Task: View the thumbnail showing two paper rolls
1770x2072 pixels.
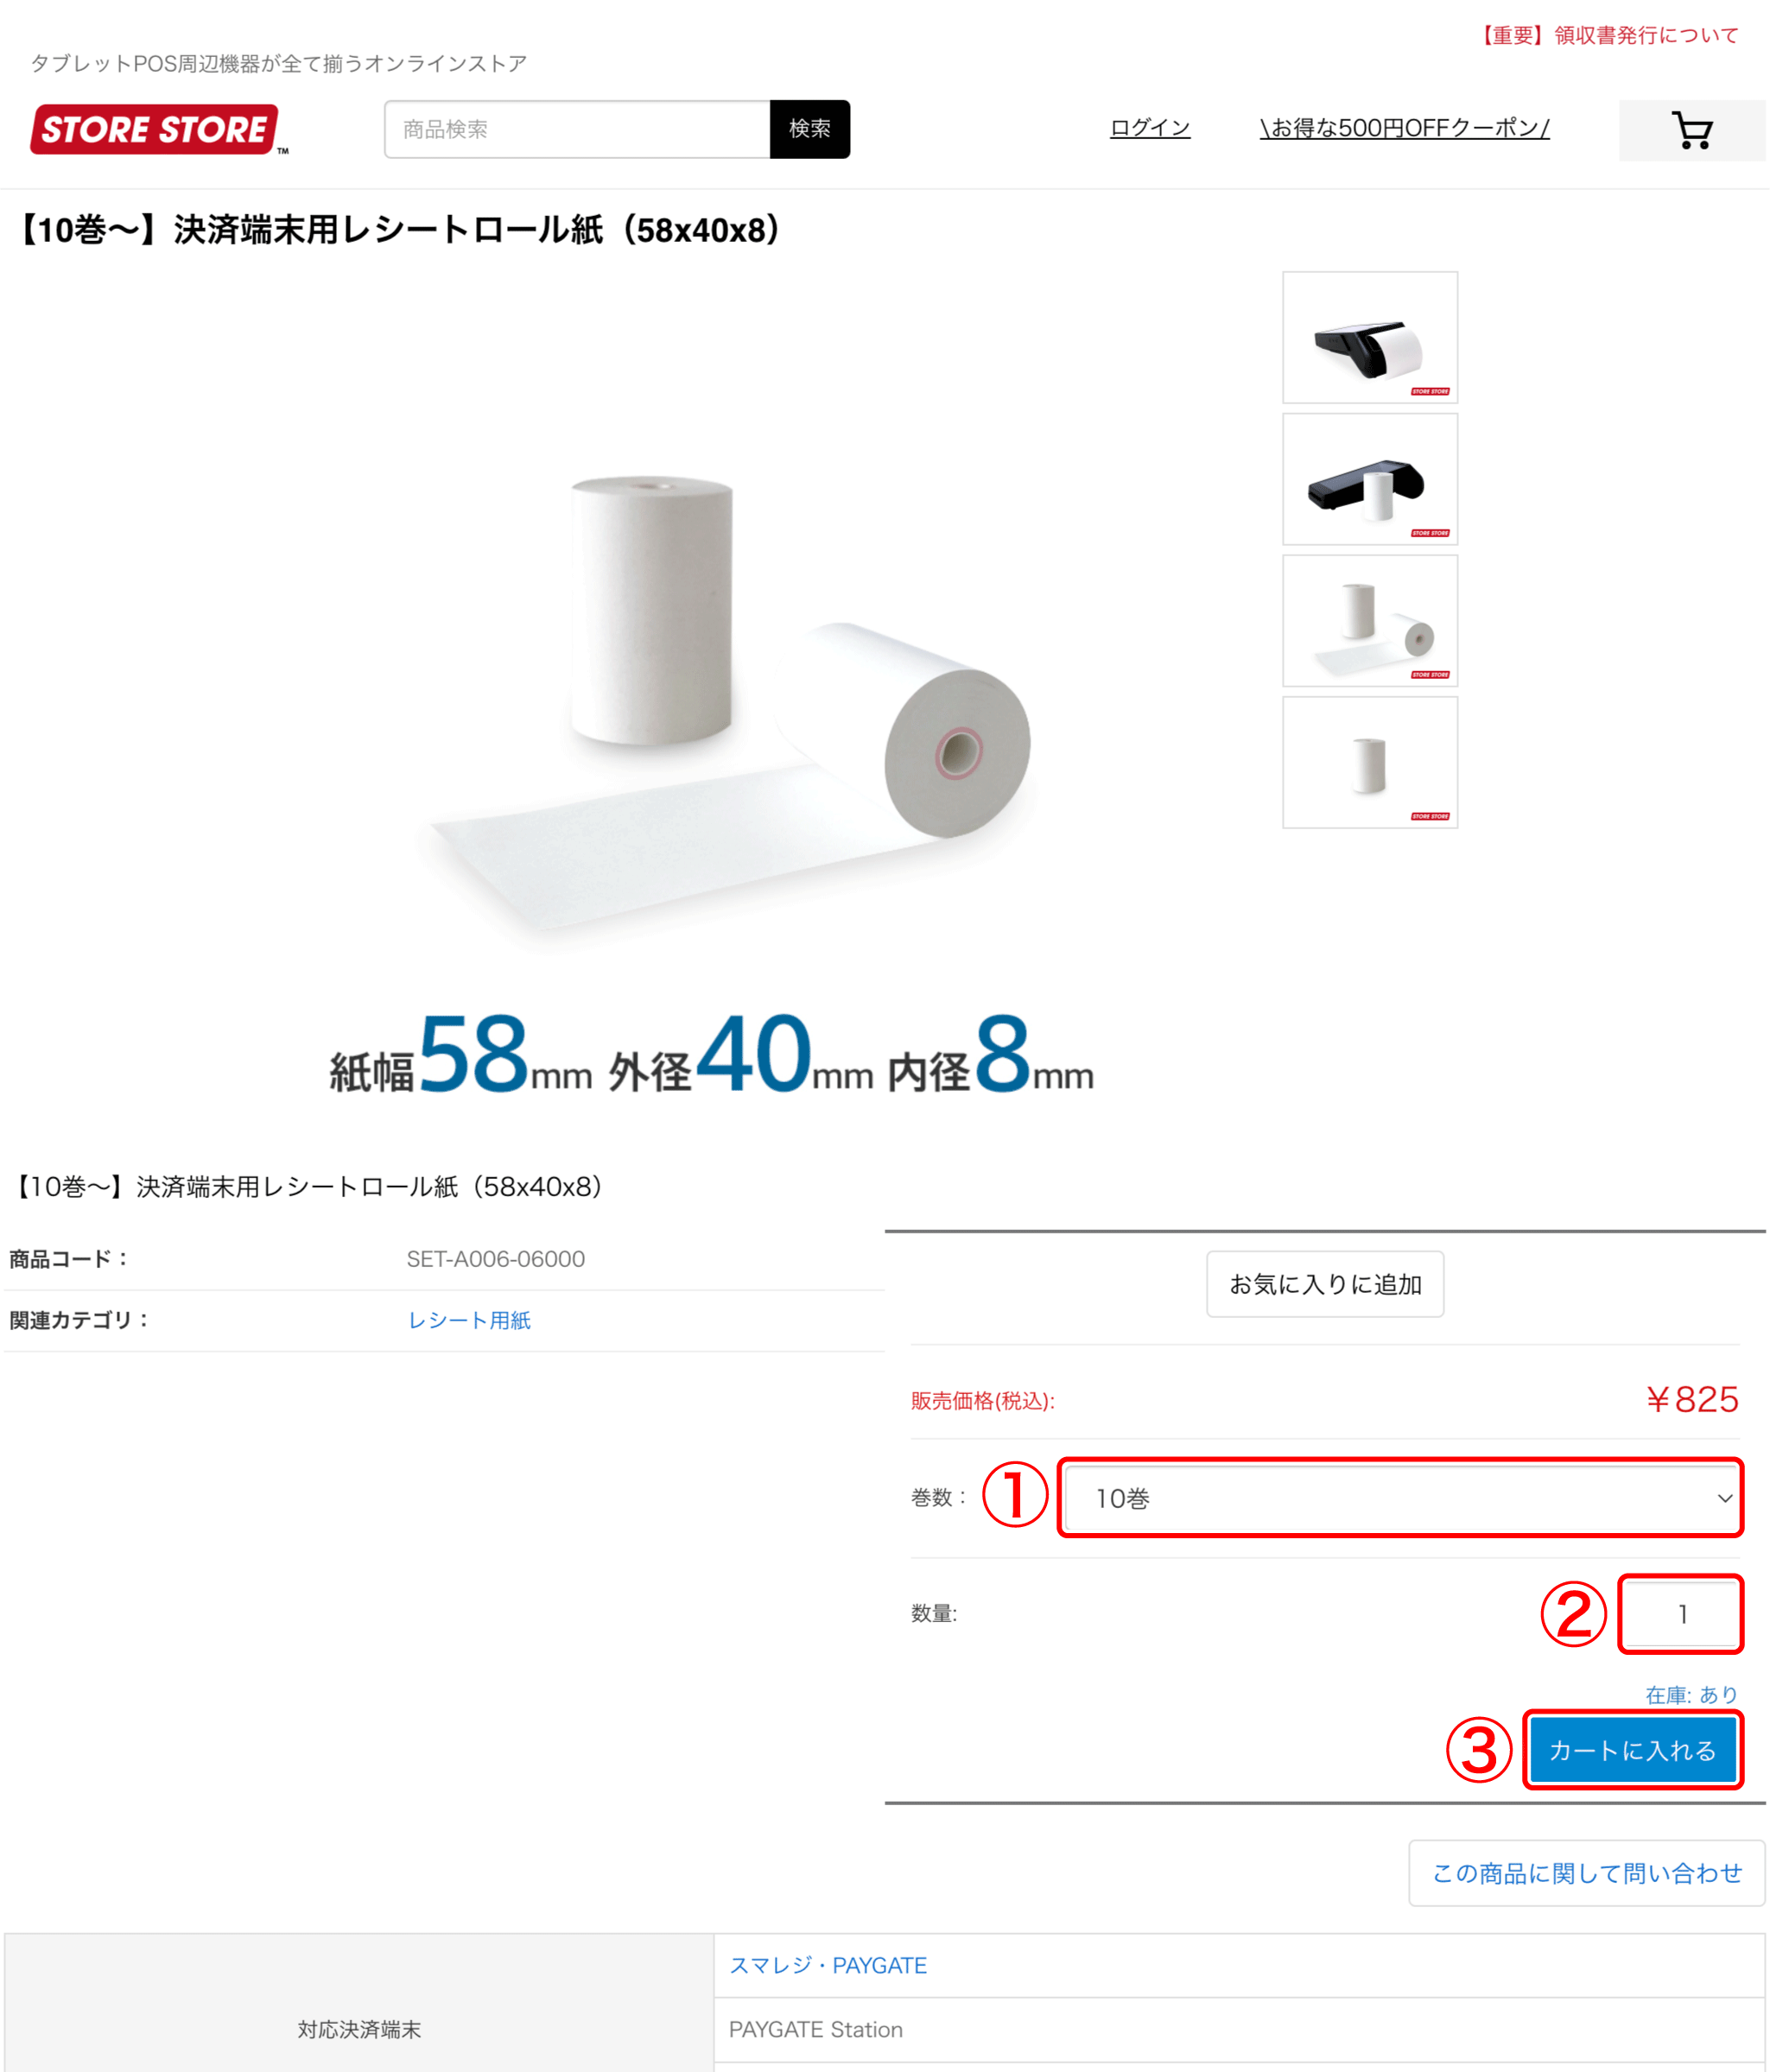Action: coord(1369,621)
